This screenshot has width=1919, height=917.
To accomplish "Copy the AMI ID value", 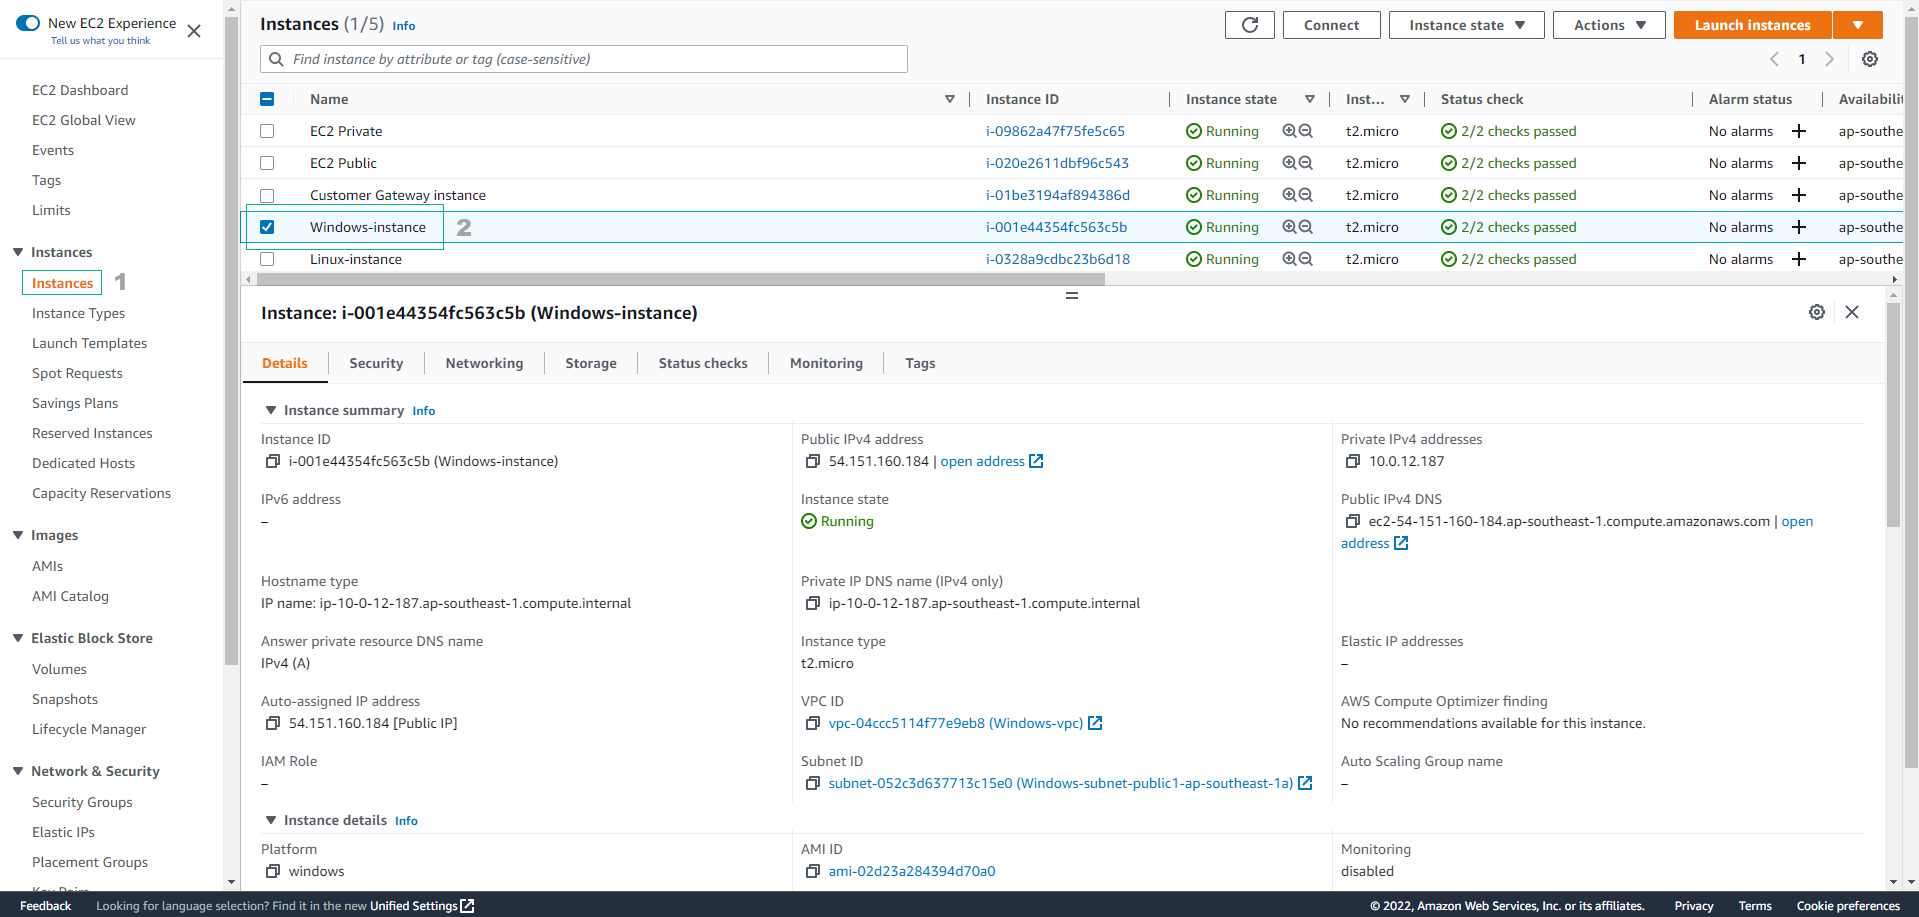I will pyautogui.click(x=812, y=871).
